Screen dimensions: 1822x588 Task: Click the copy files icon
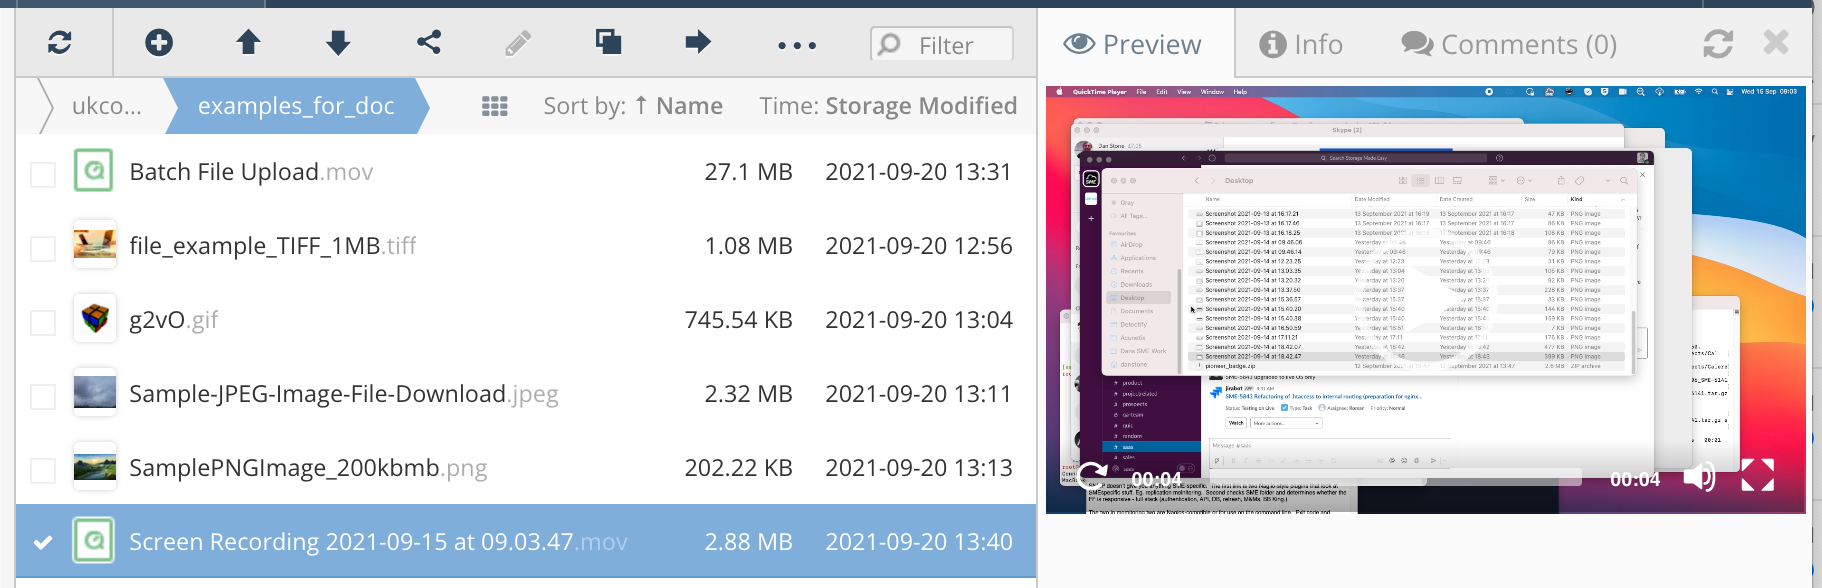(608, 43)
